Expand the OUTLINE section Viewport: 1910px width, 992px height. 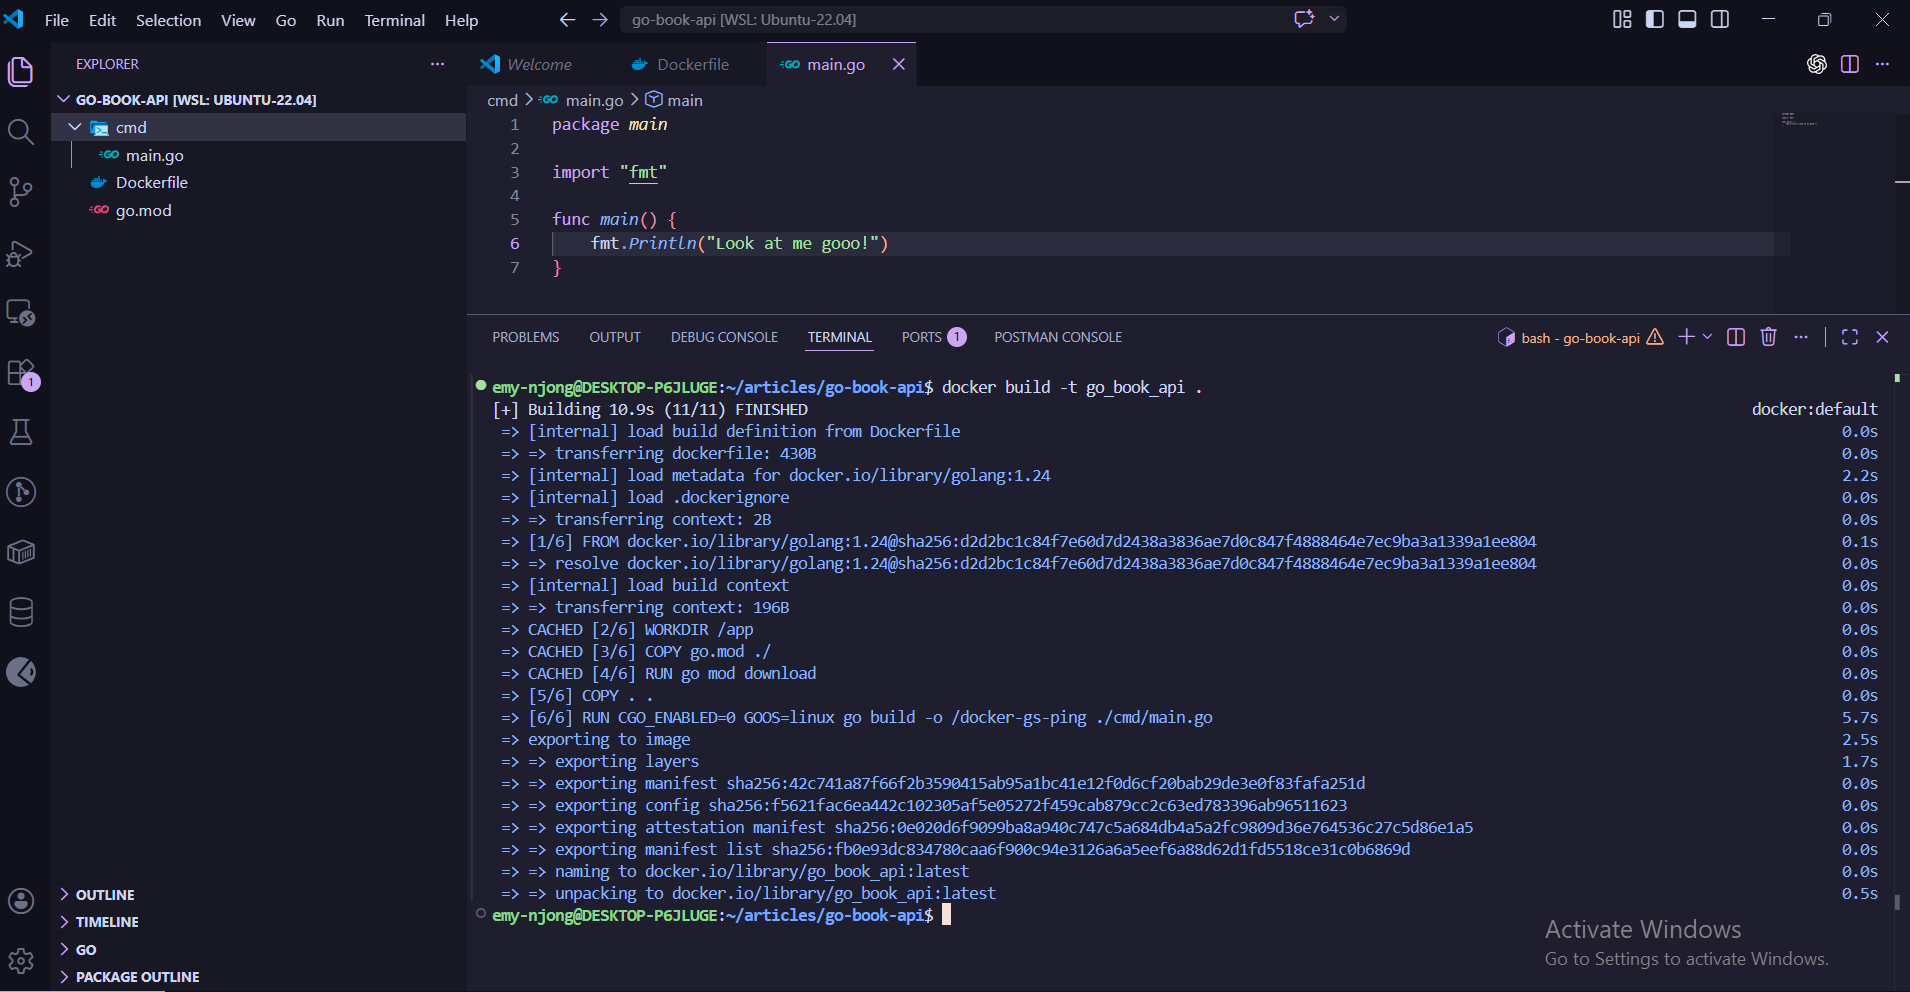(x=104, y=894)
